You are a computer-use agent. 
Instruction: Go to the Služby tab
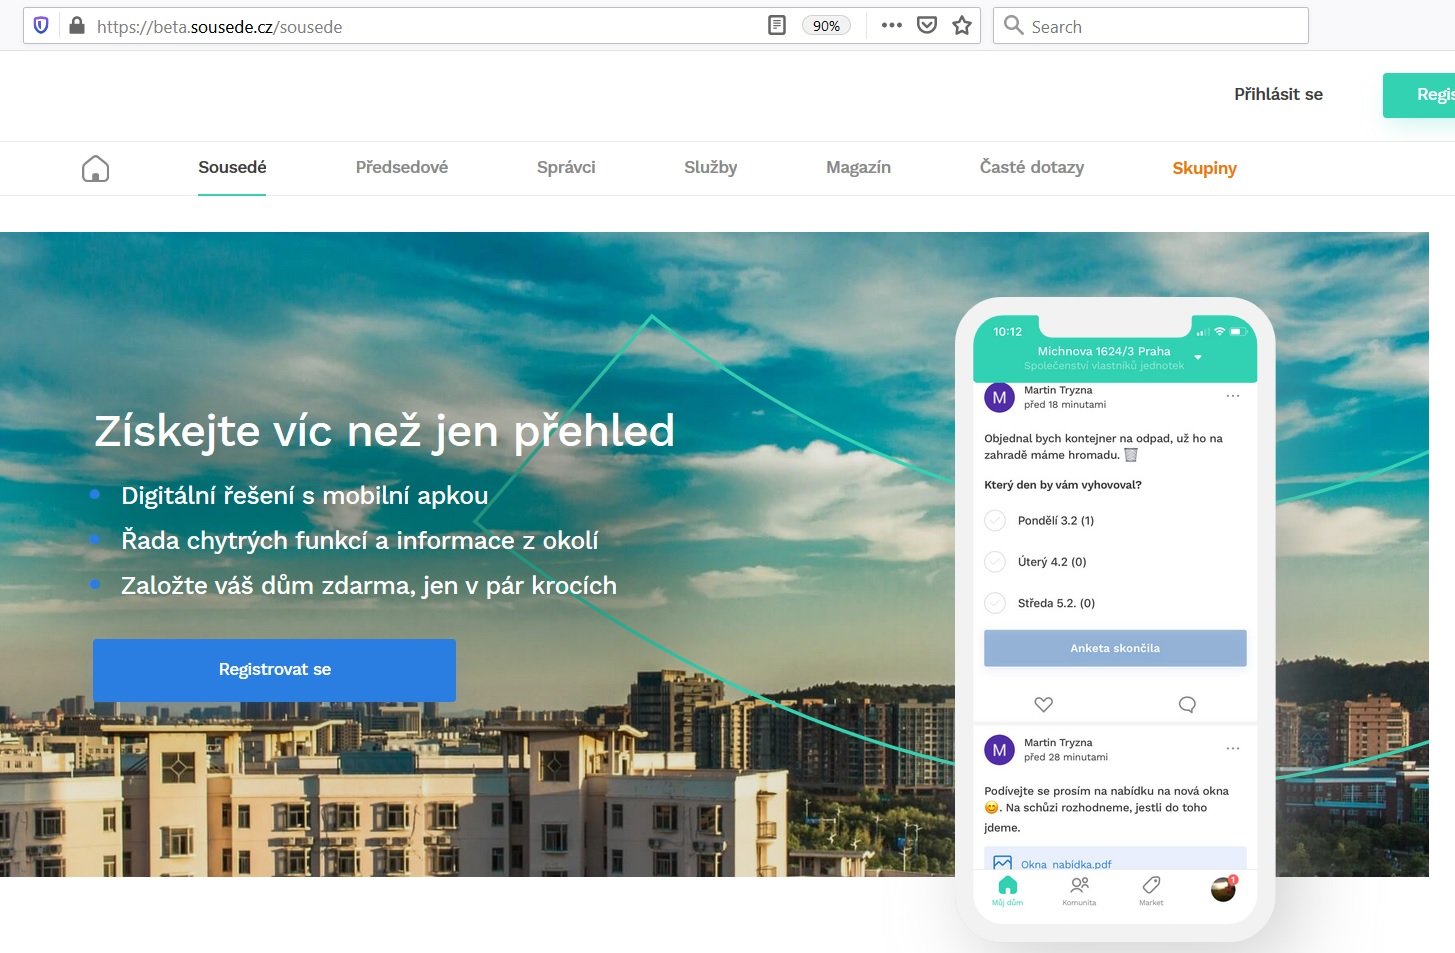(711, 167)
